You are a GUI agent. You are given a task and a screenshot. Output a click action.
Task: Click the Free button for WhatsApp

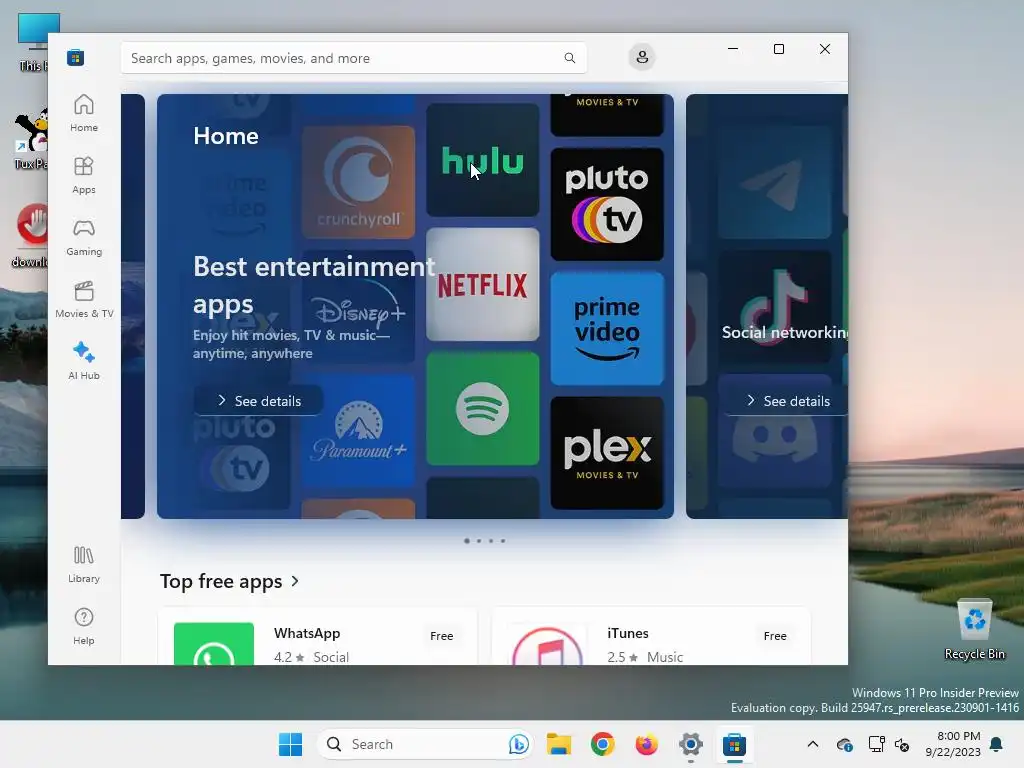pos(441,636)
